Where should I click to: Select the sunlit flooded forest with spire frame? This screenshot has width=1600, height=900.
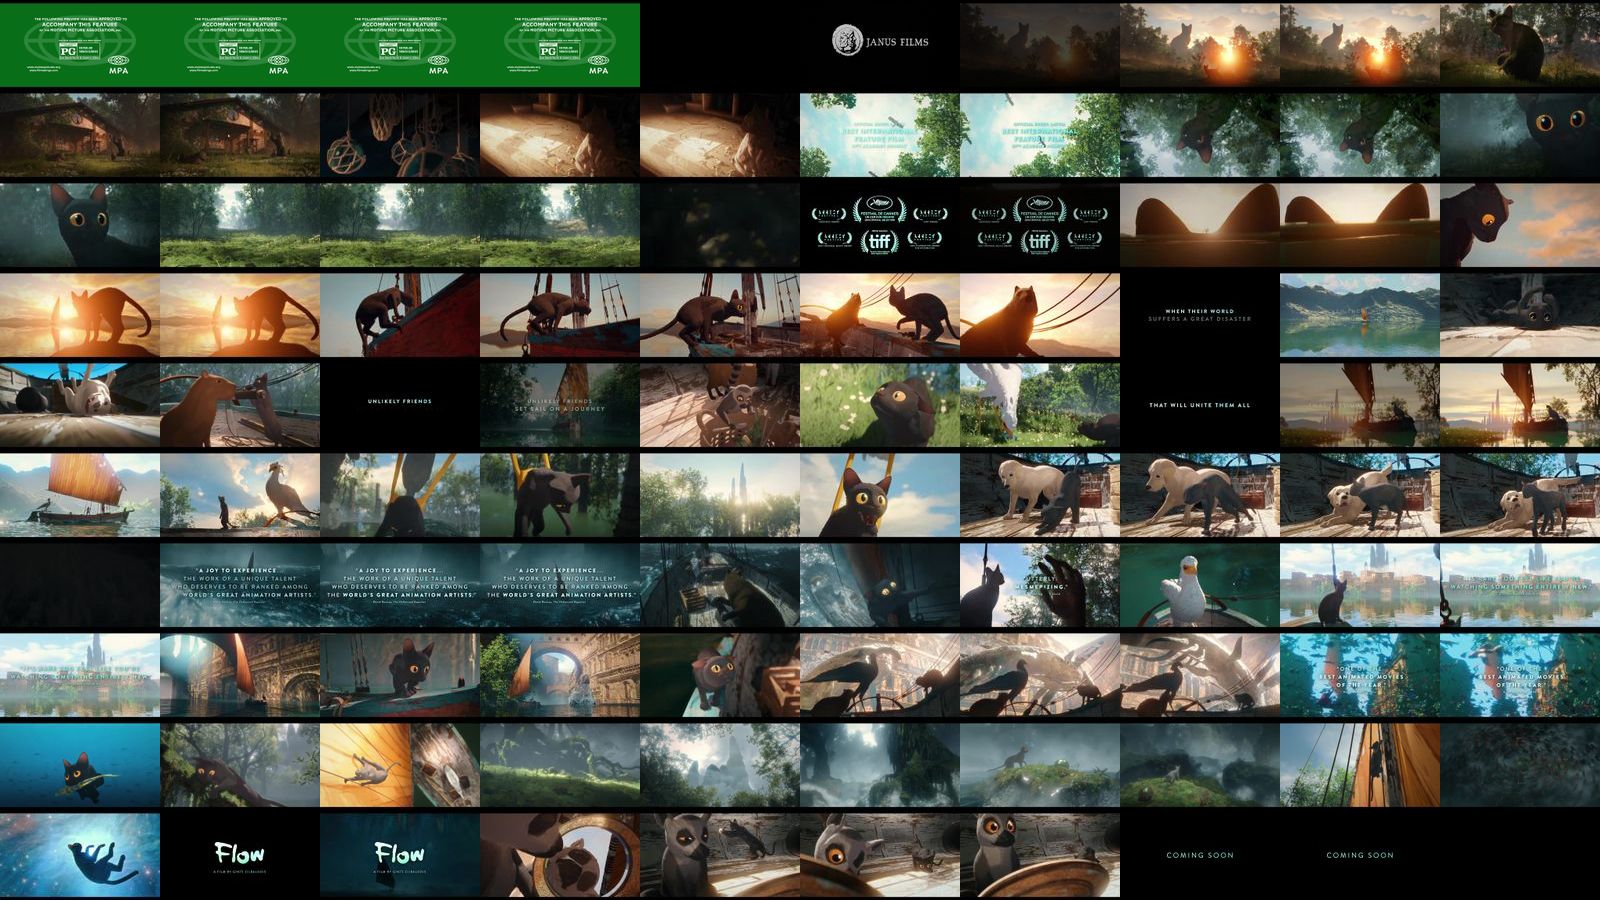[720, 495]
